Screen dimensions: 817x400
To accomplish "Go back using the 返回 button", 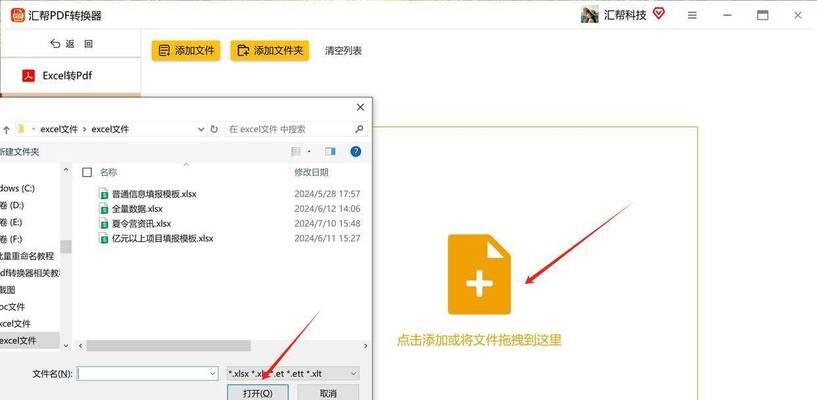I will click(x=71, y=44).
